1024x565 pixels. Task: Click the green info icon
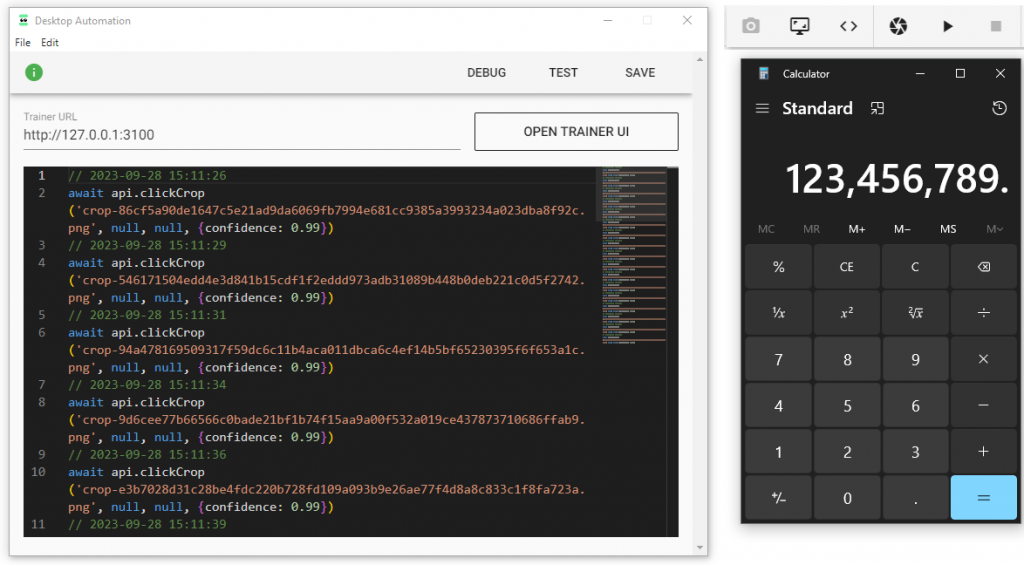34,73
